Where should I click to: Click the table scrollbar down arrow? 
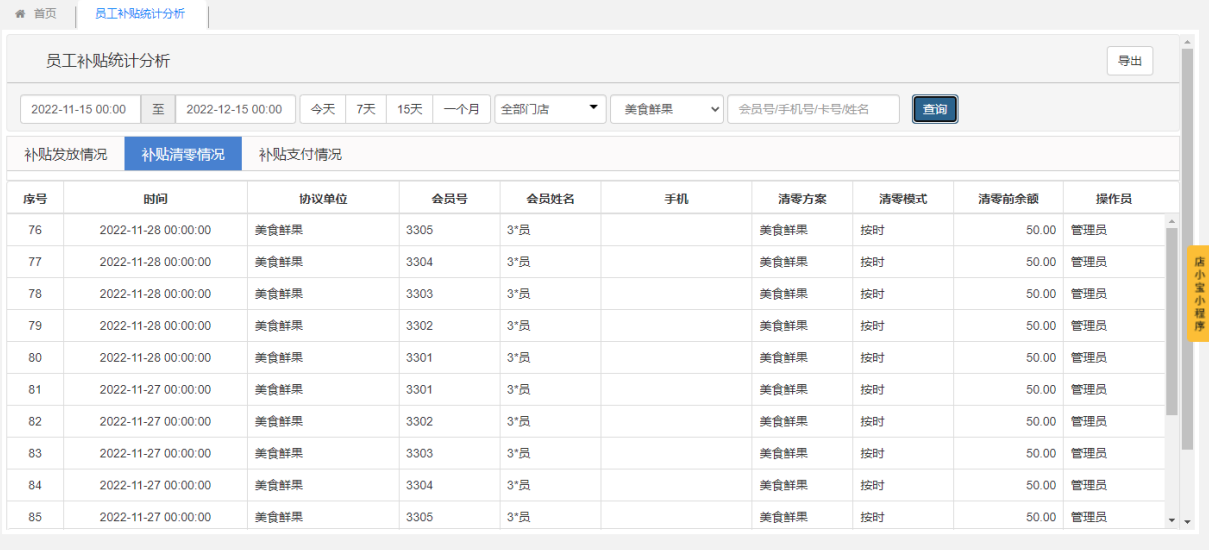point(1172,520)
